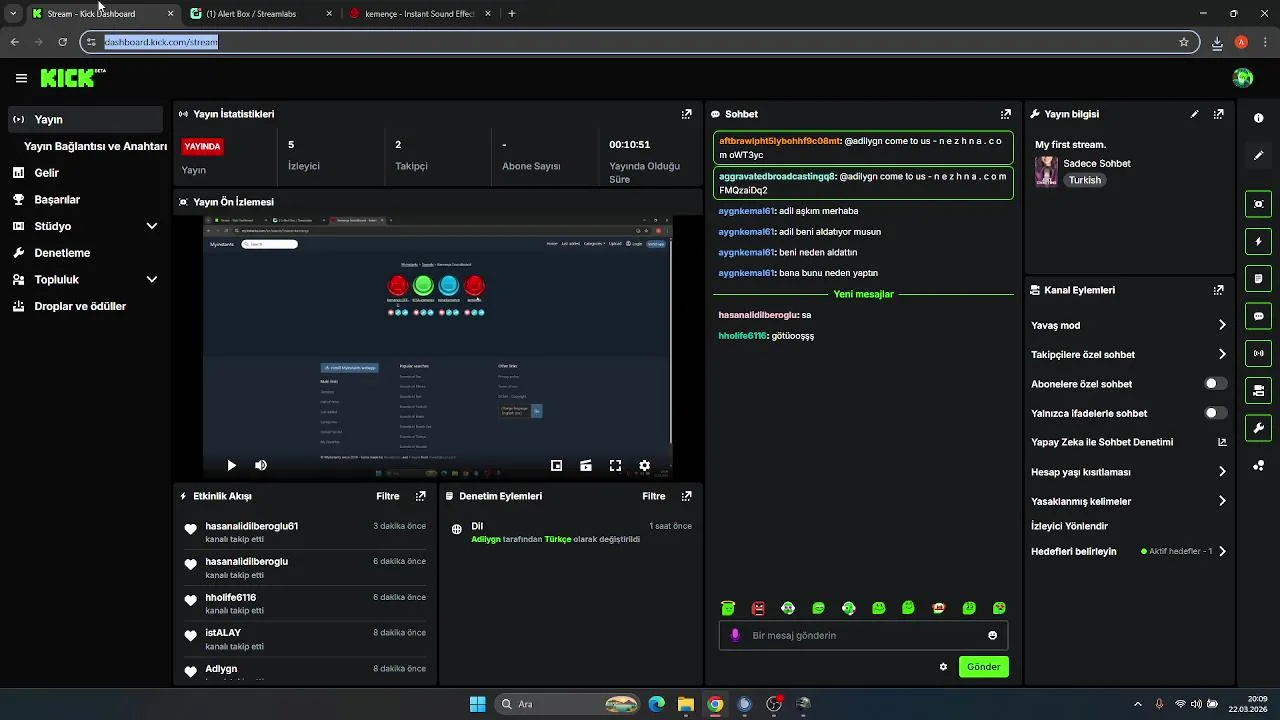Click the broadcast signal widget icon
Viewport: 1280px width, 720px height.
(1258, 353)
